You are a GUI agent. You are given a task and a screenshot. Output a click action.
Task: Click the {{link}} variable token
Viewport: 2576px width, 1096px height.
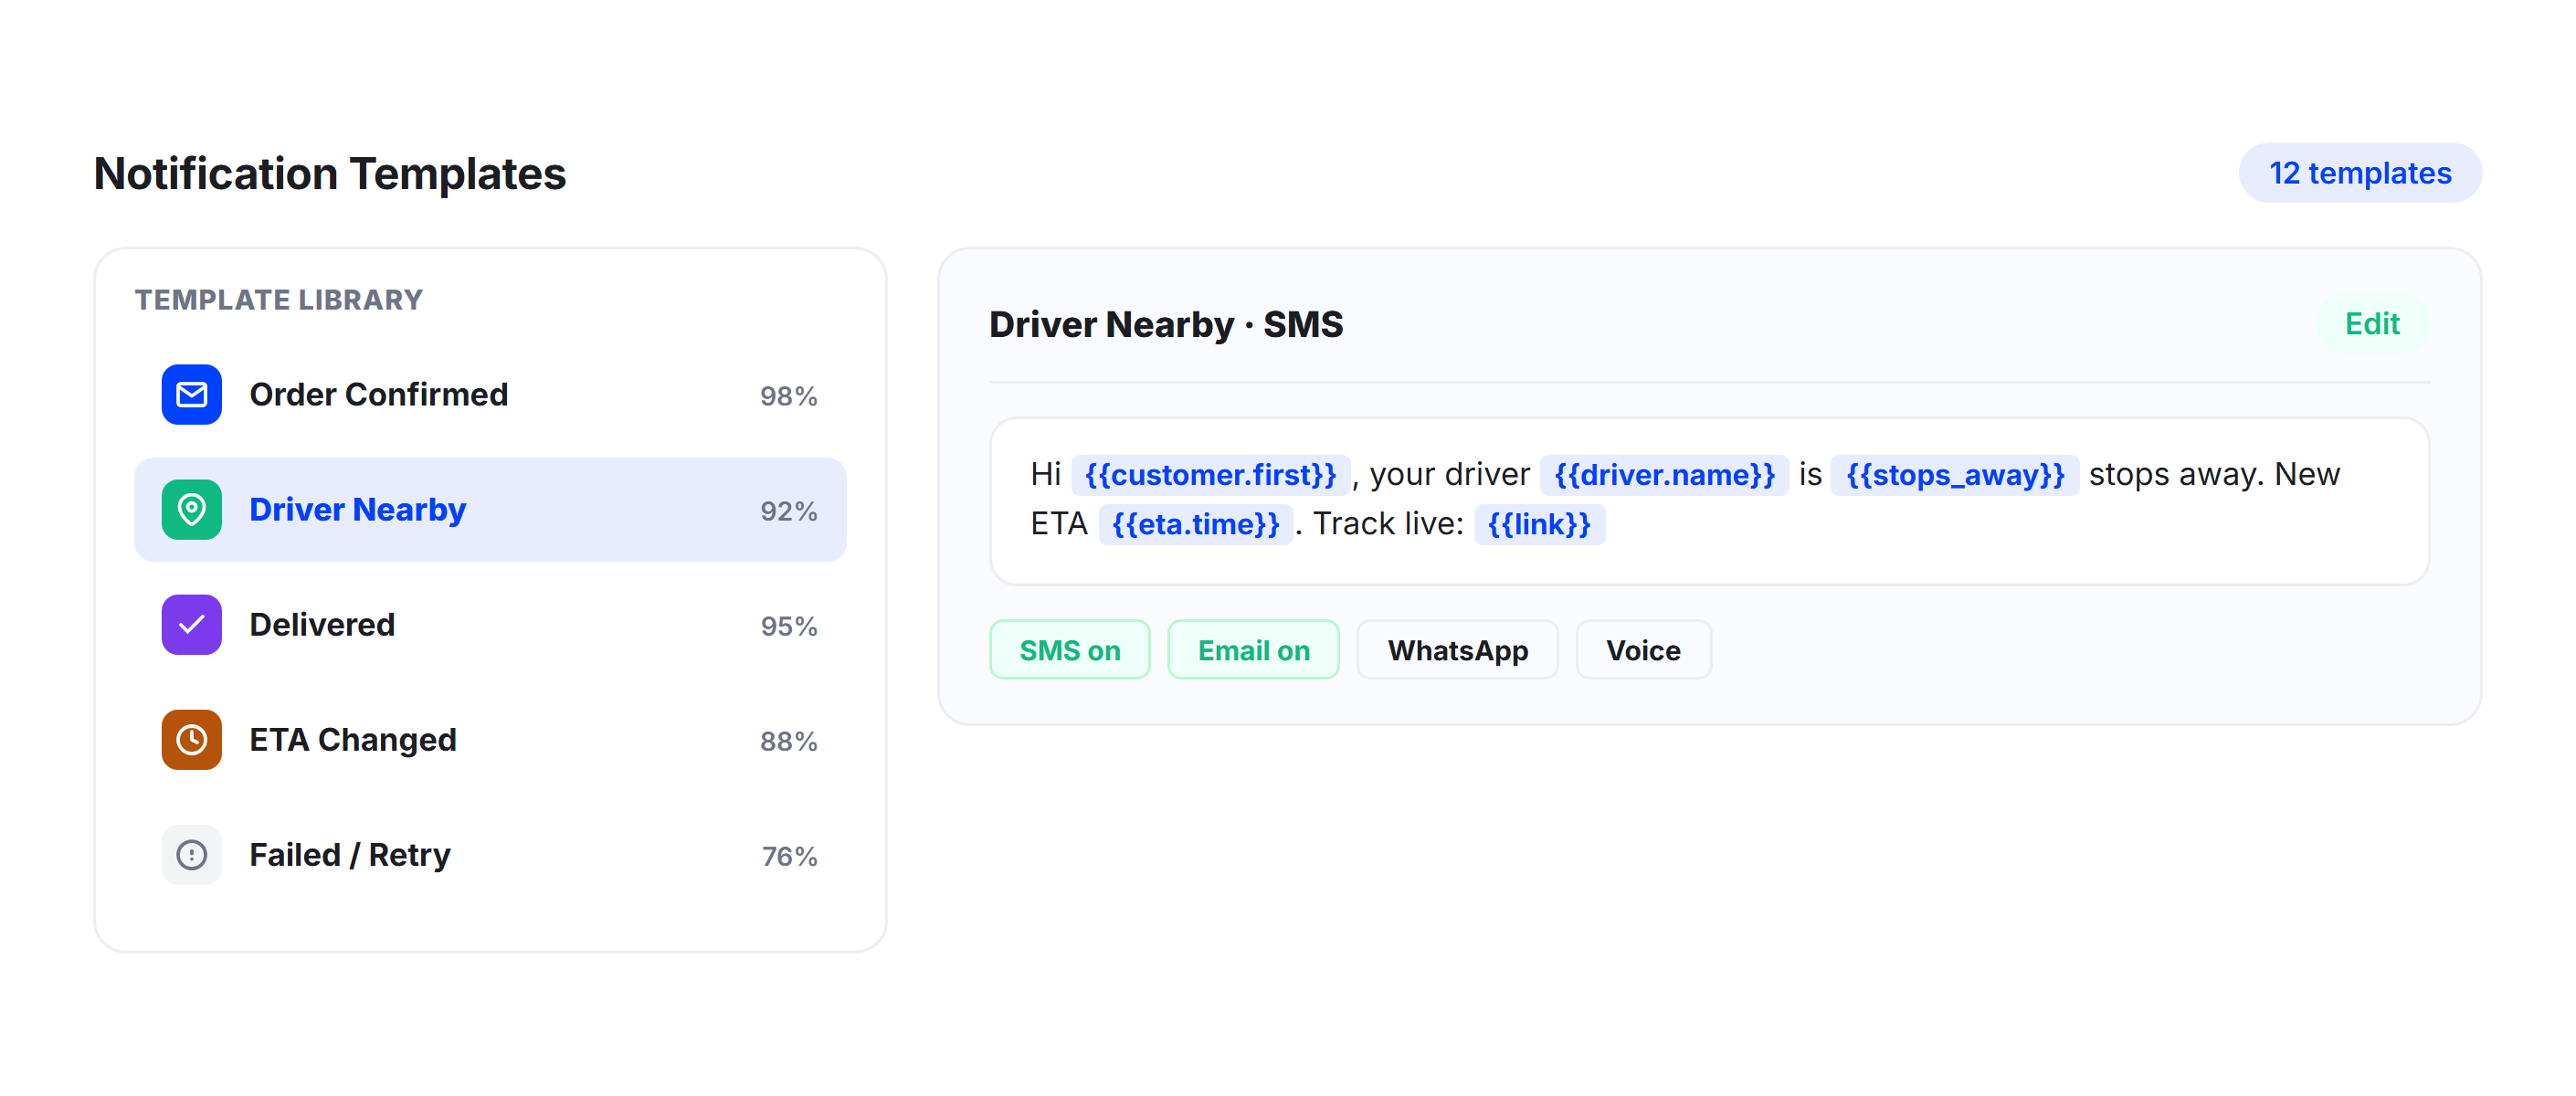click(x=1539, y=524)
